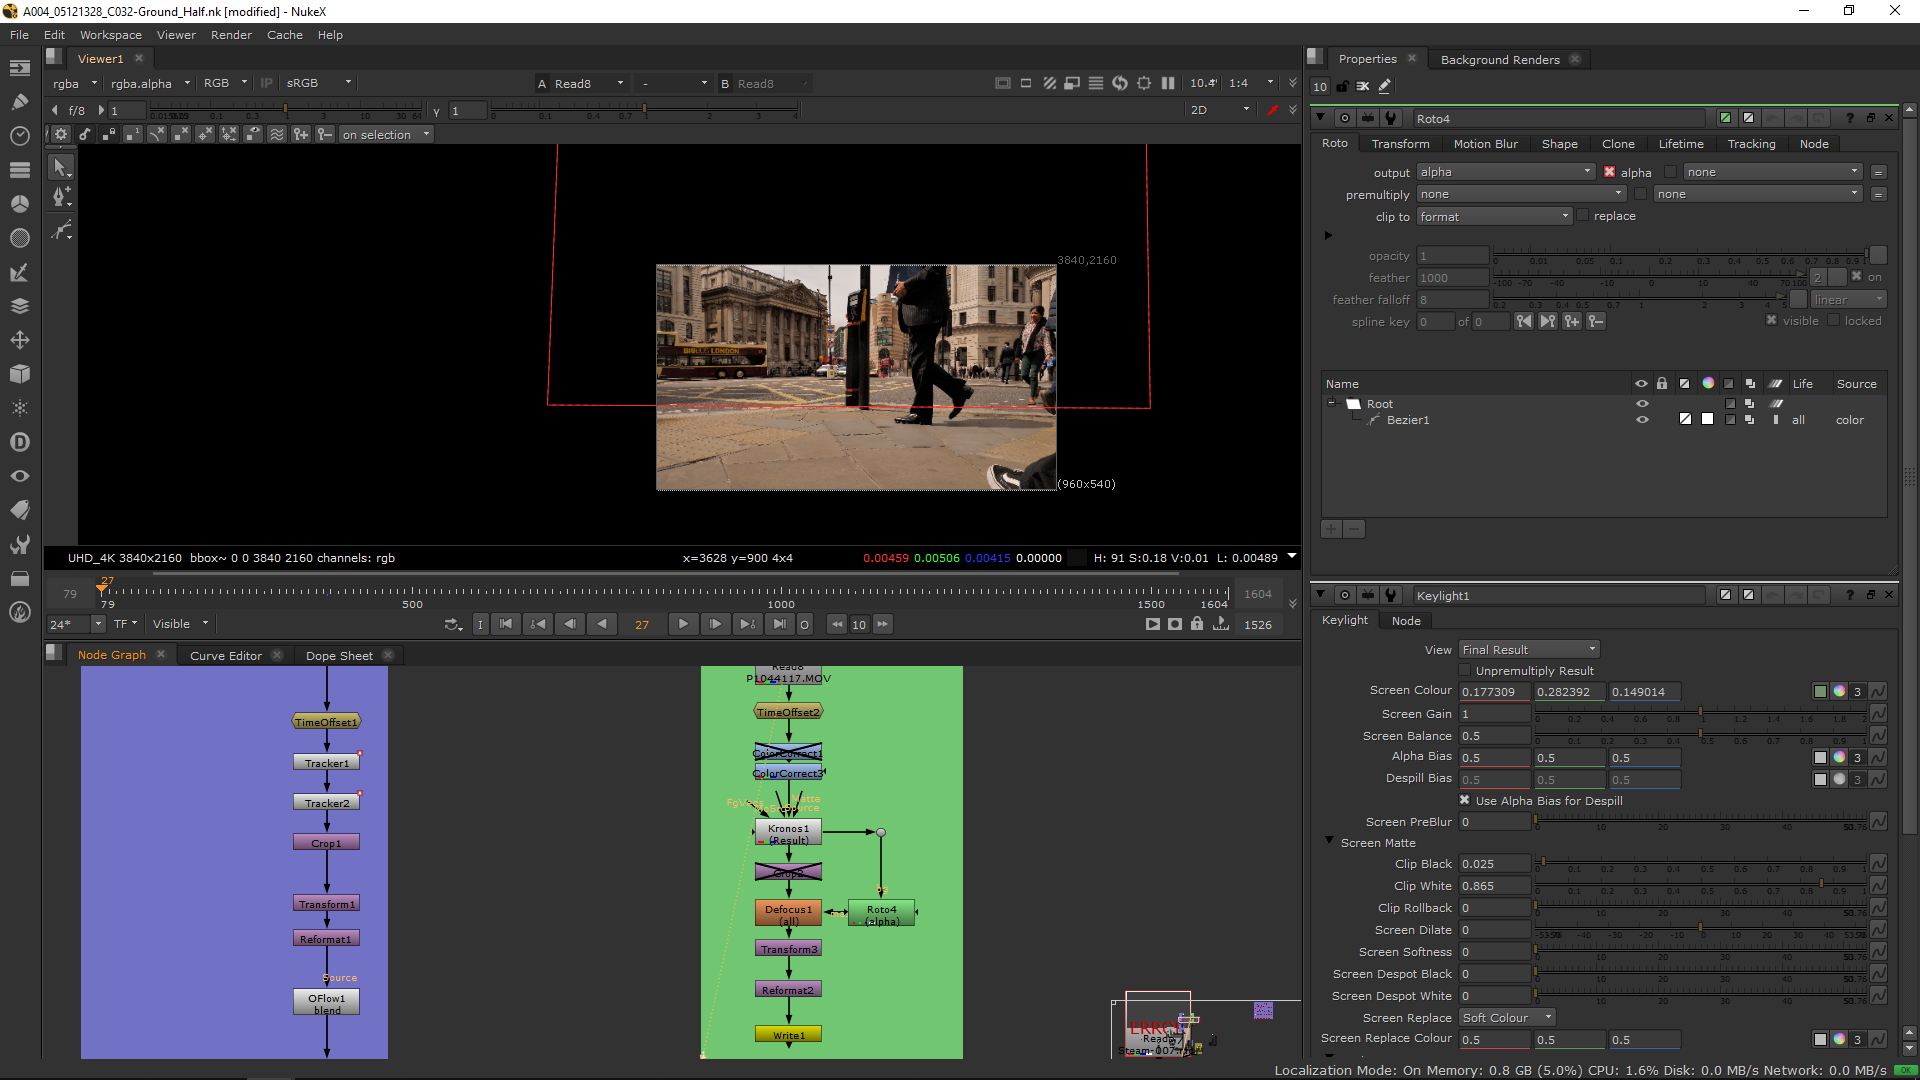
Task: Click the viewer pause icon
Action: click(x=1167, y=84)
